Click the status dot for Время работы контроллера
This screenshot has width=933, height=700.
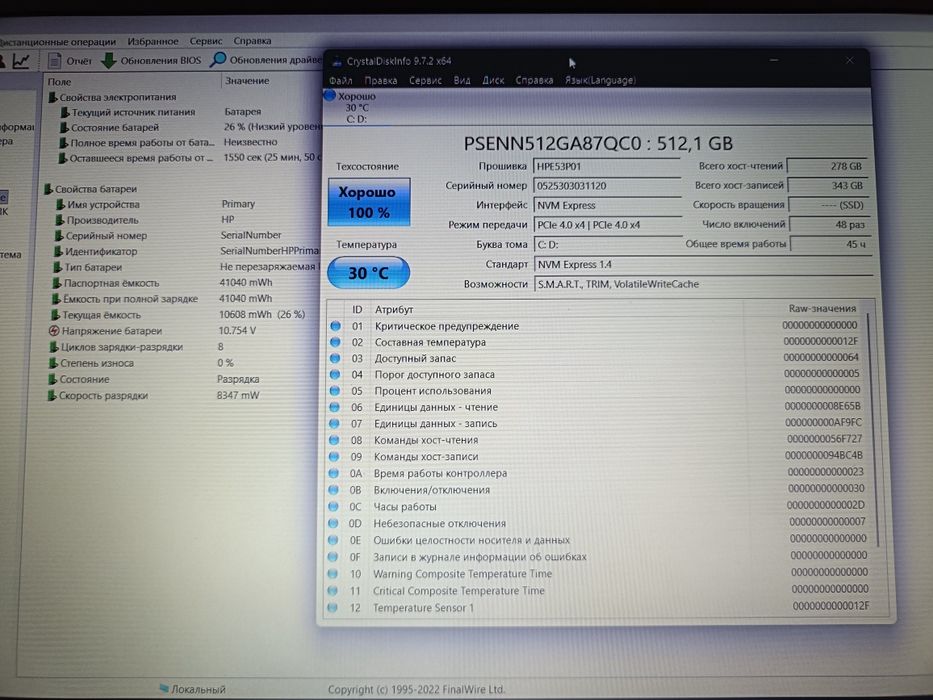pyautogui.click(x=334, y=473)
